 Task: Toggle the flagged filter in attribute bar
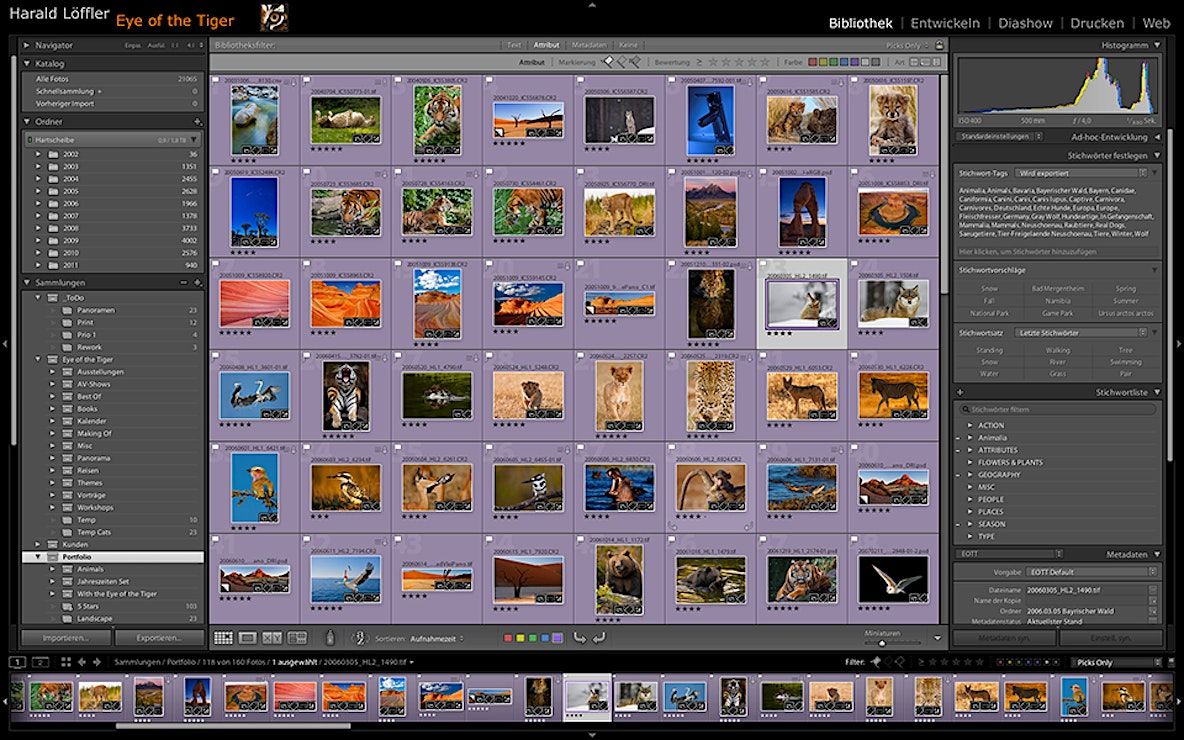coord(608,62)
